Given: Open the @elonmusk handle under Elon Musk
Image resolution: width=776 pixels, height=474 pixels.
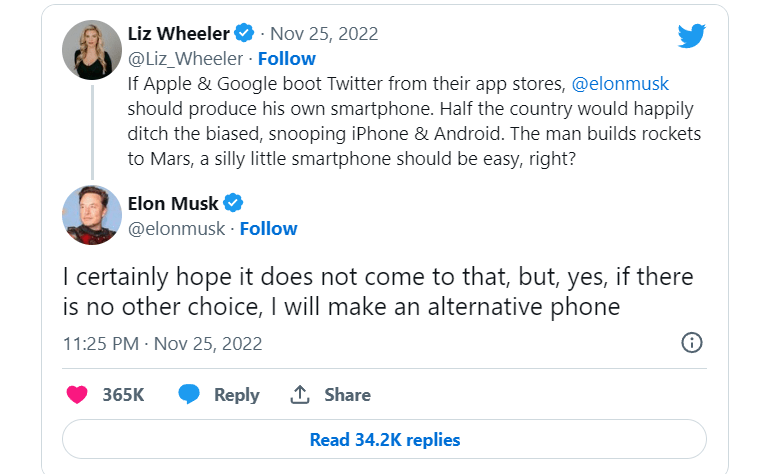Looking at the screenshot, I should coord(176,229).
